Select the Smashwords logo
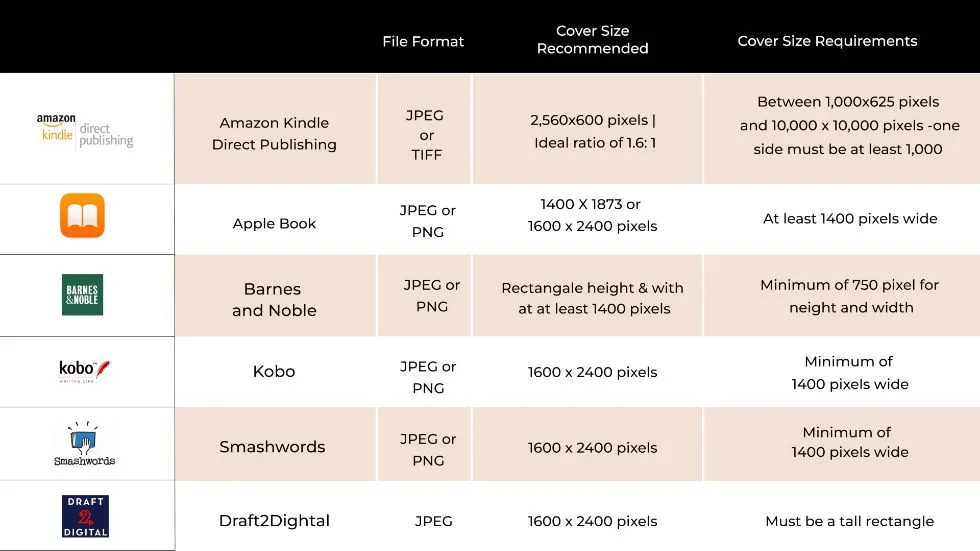Screen dimensions: 980x551 (84, 444)
